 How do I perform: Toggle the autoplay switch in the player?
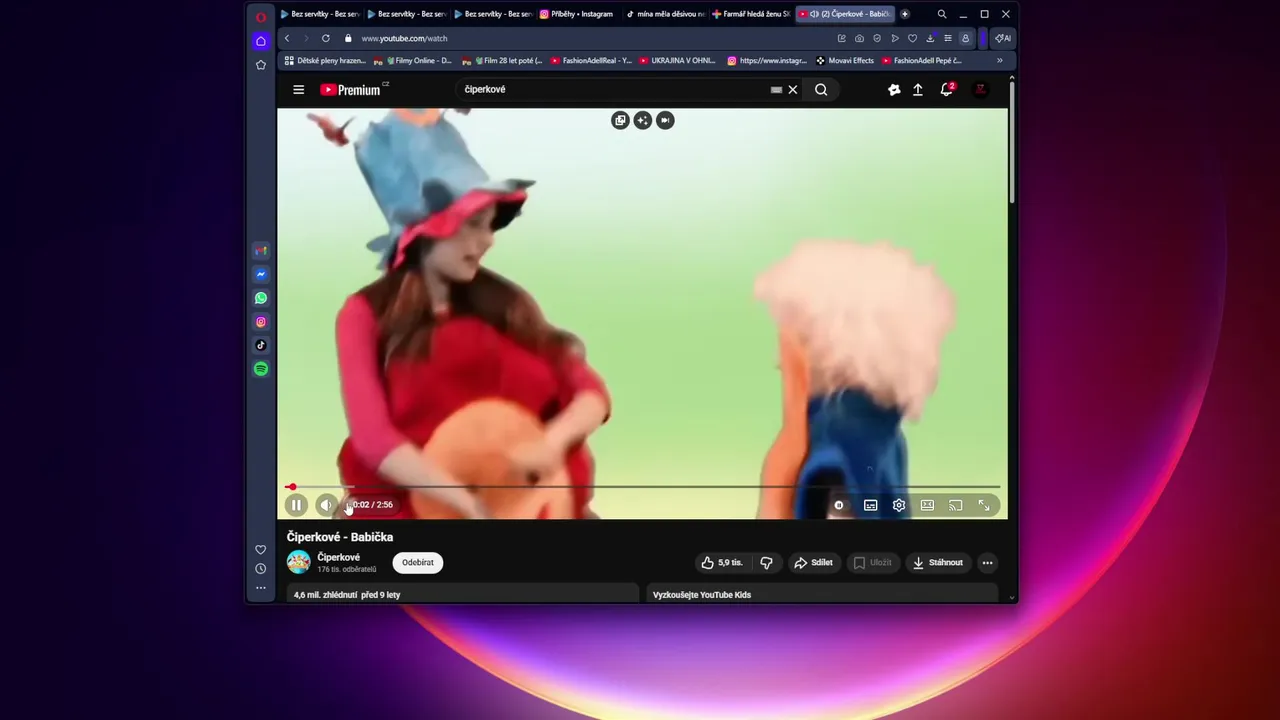839,505
